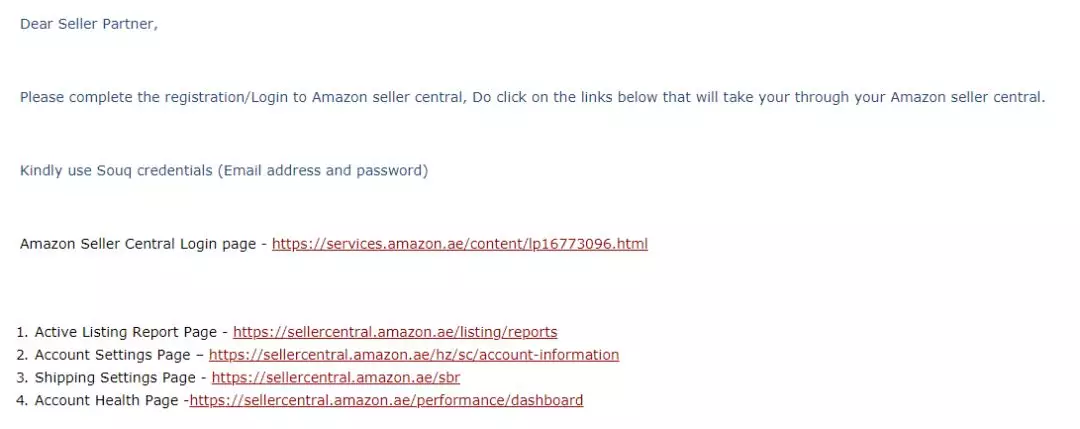Click the word "registration/Login" in the paragraph
Viewport: 1080px width, 429px height.
[226, 97]
